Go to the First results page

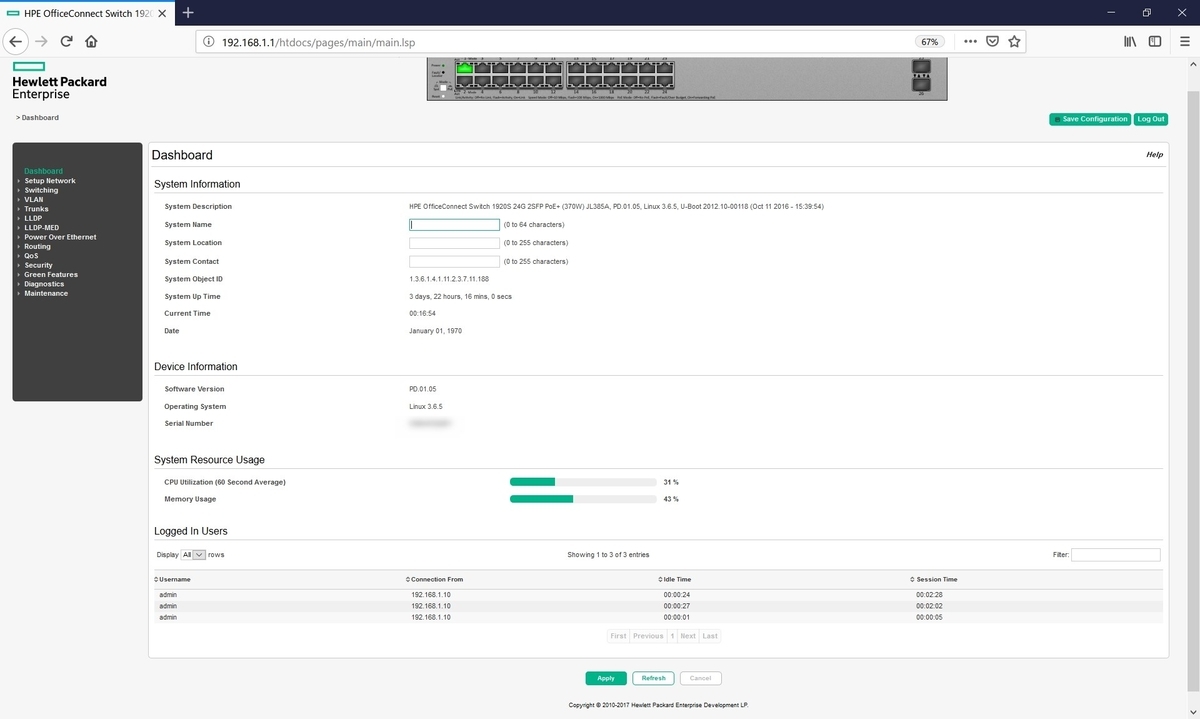click(618, 636)
